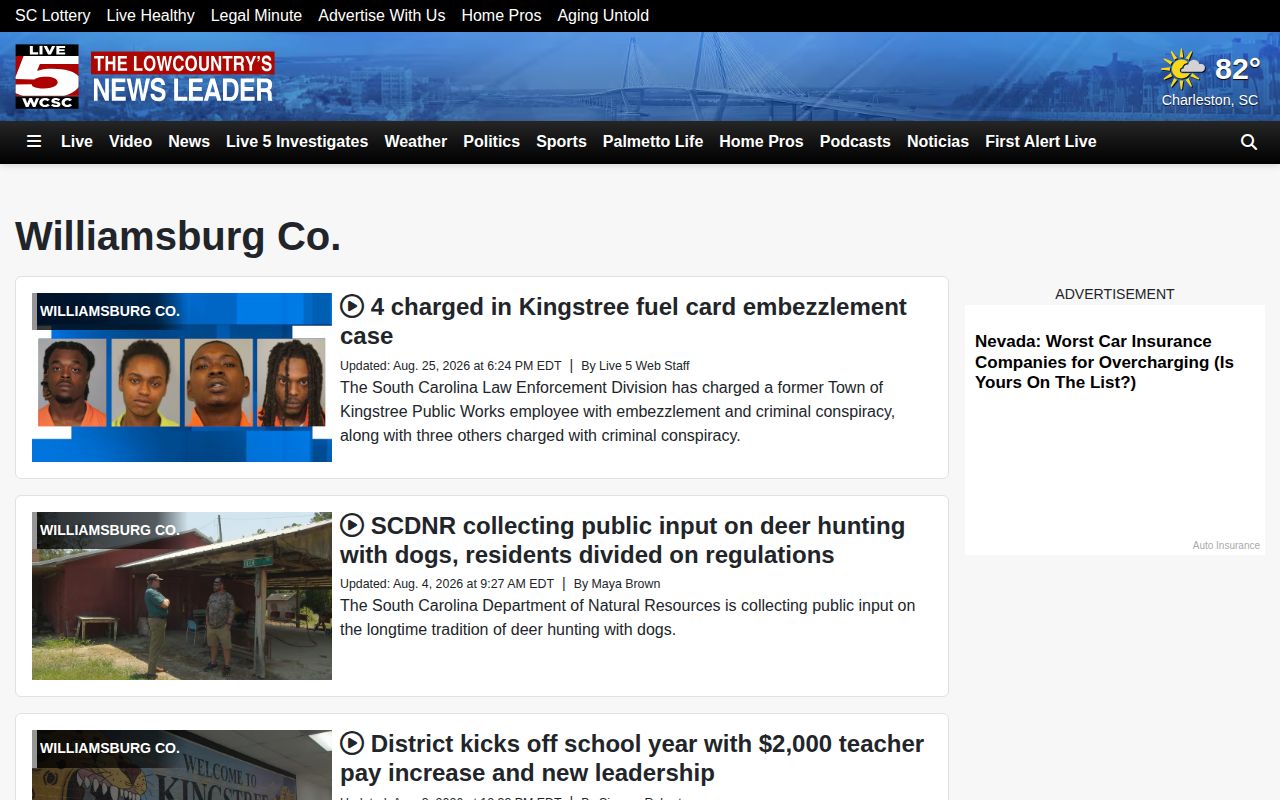Open Podcasts section
The image size is (1280, 800).
click(x=855, y=142)
